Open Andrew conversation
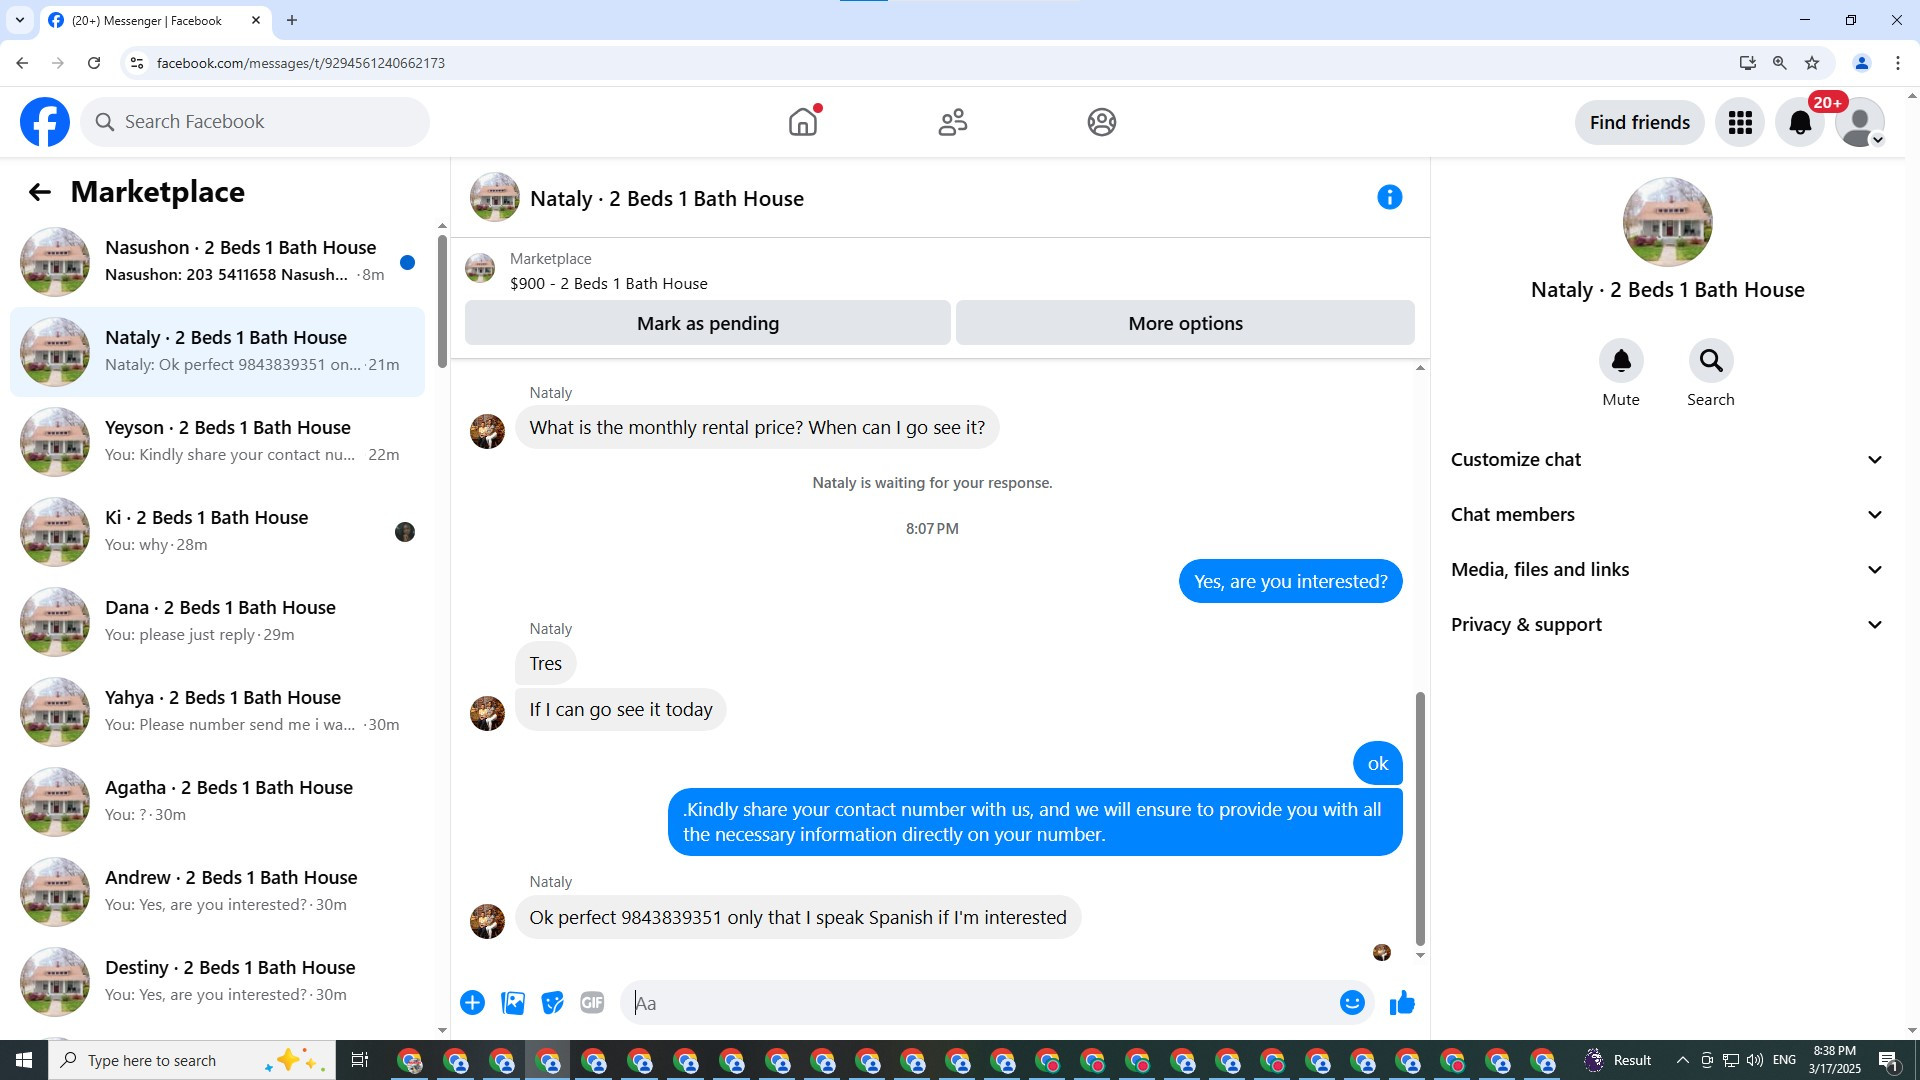The image size is (1920, 1080). 217,892
